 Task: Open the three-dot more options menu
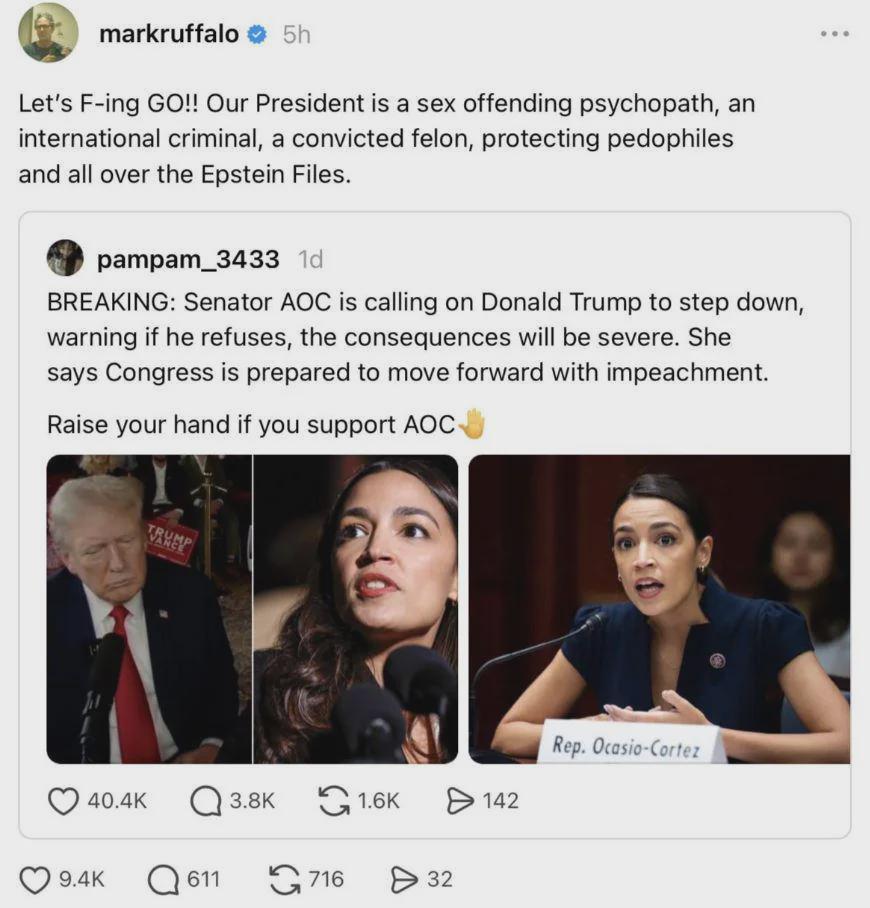click(x=834, y=34)
